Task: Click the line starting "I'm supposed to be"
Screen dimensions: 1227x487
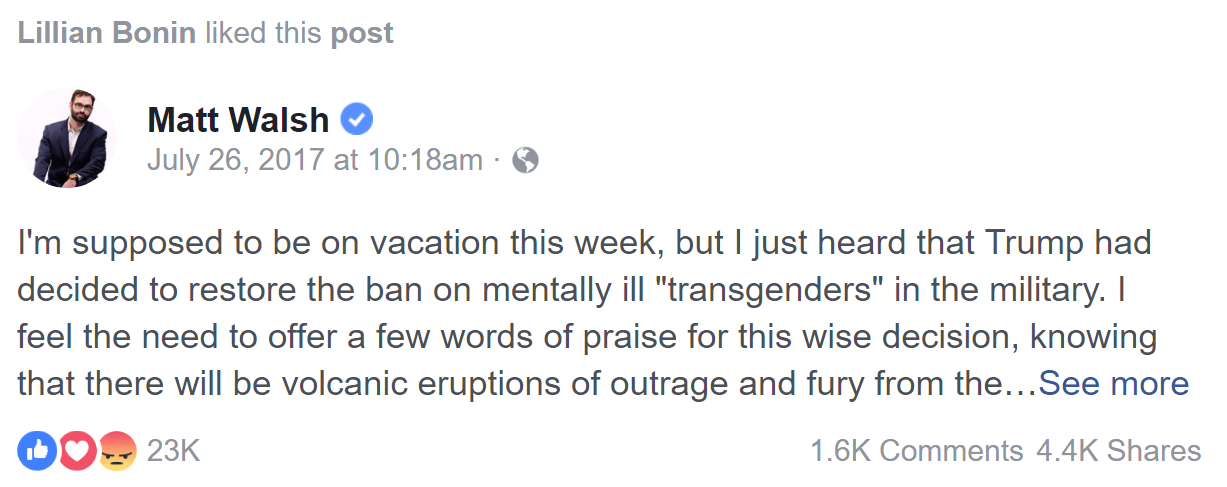Action: [585, 244]
